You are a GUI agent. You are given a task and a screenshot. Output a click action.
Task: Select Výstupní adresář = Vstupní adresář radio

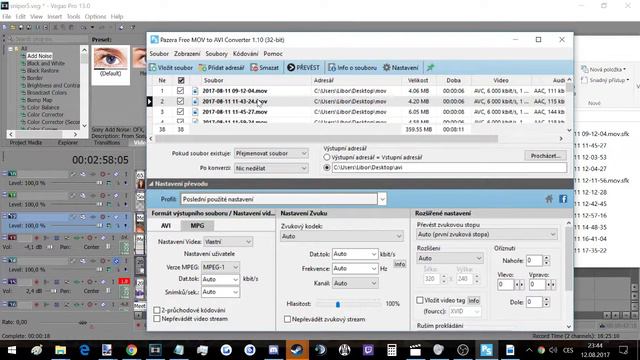(327, 157)
